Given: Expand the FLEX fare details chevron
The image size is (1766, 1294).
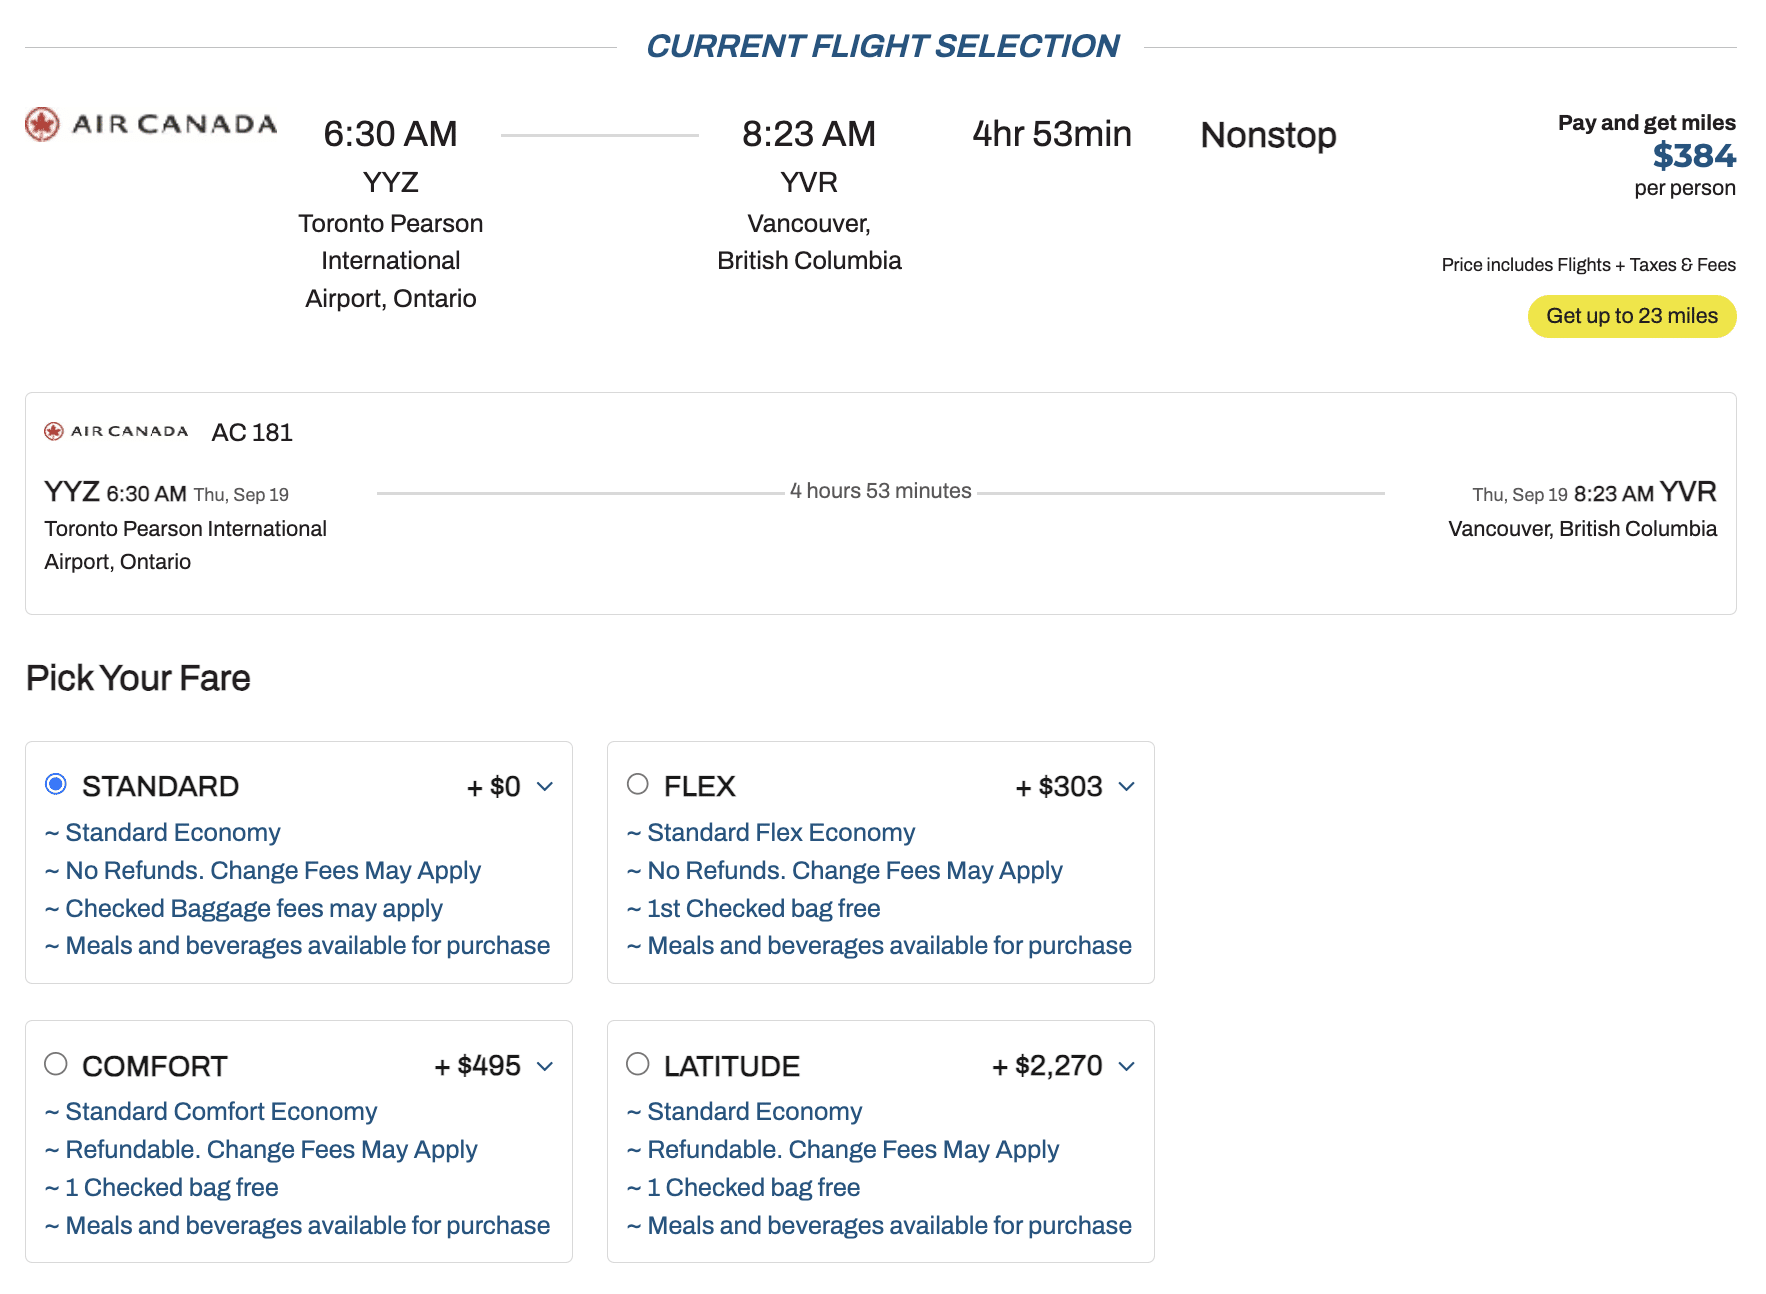Looking at the screenshot, I should point(1127,787).
